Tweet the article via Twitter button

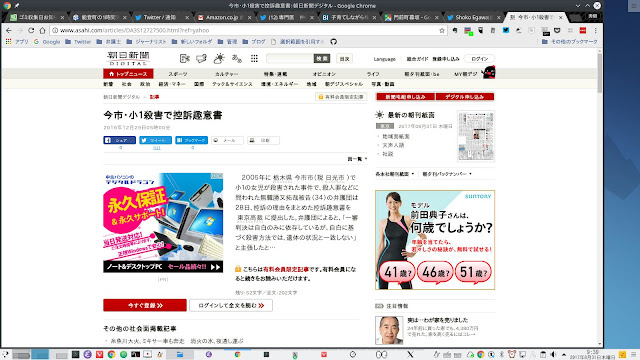pyautogui.click(x=156, y=140)
